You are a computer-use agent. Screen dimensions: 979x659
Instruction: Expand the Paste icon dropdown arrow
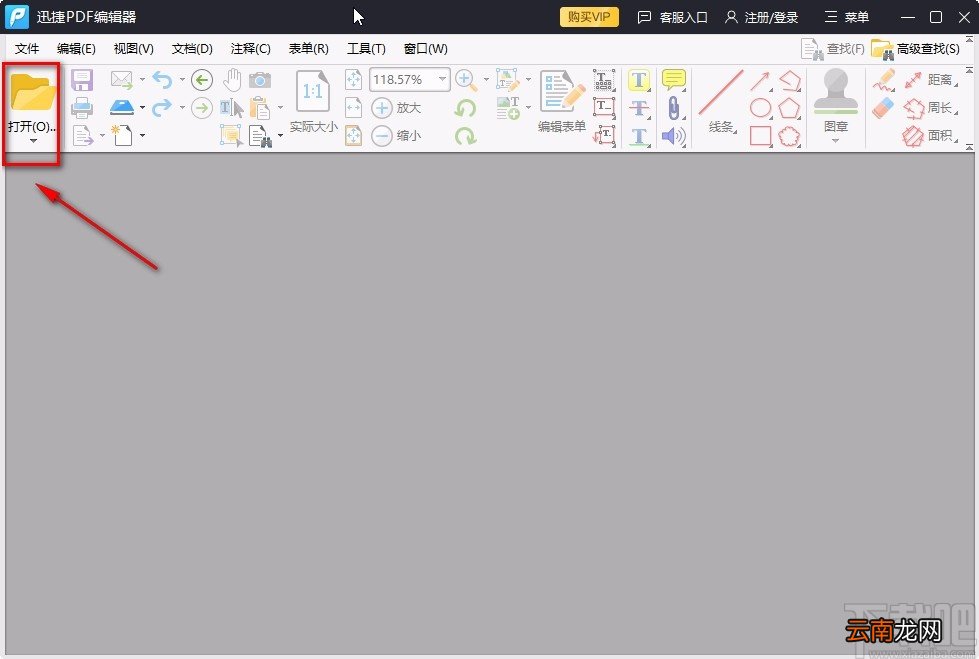click(280, 107)
